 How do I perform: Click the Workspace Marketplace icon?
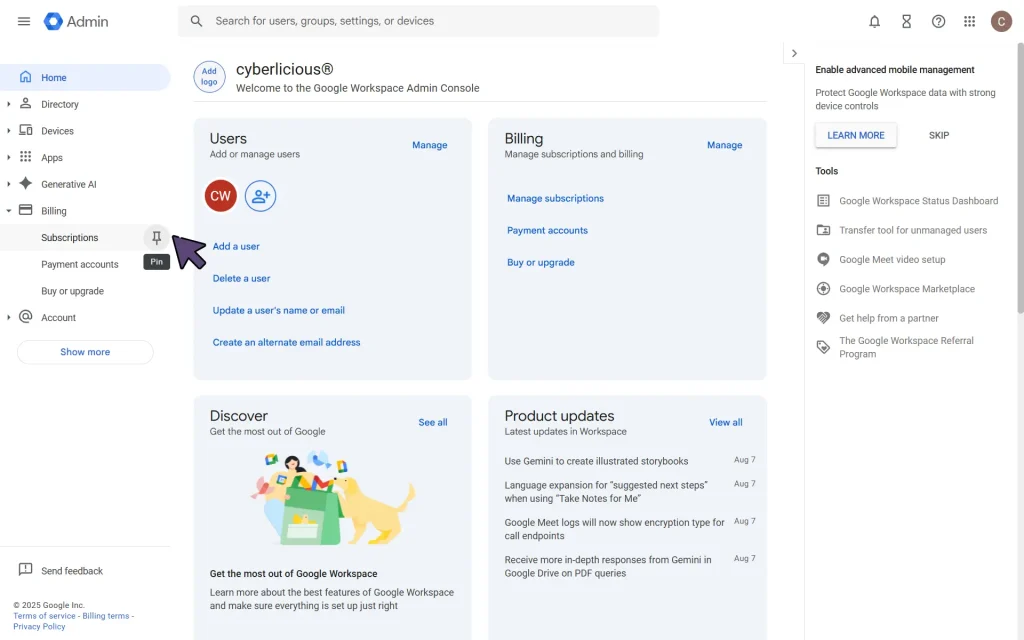pyautogui.click(x=823, y=289)
